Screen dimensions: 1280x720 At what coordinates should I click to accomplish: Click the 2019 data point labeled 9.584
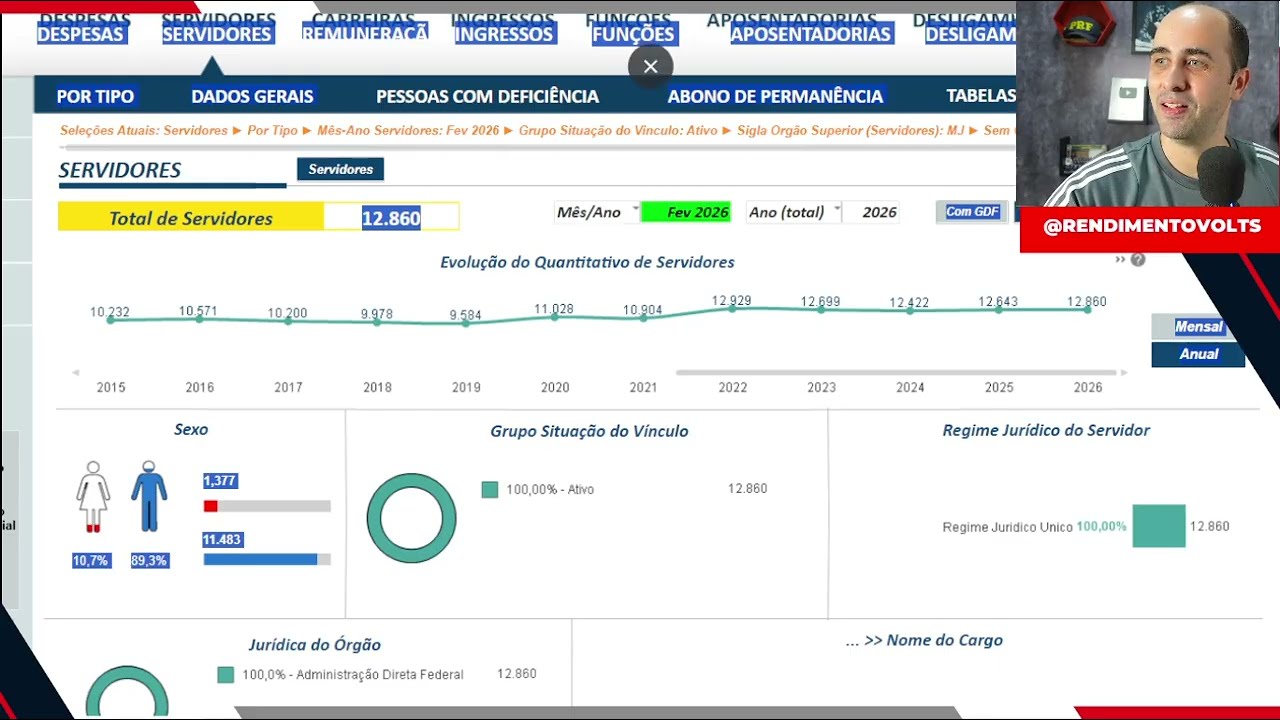pyautogui.click(x=465, y=322)
